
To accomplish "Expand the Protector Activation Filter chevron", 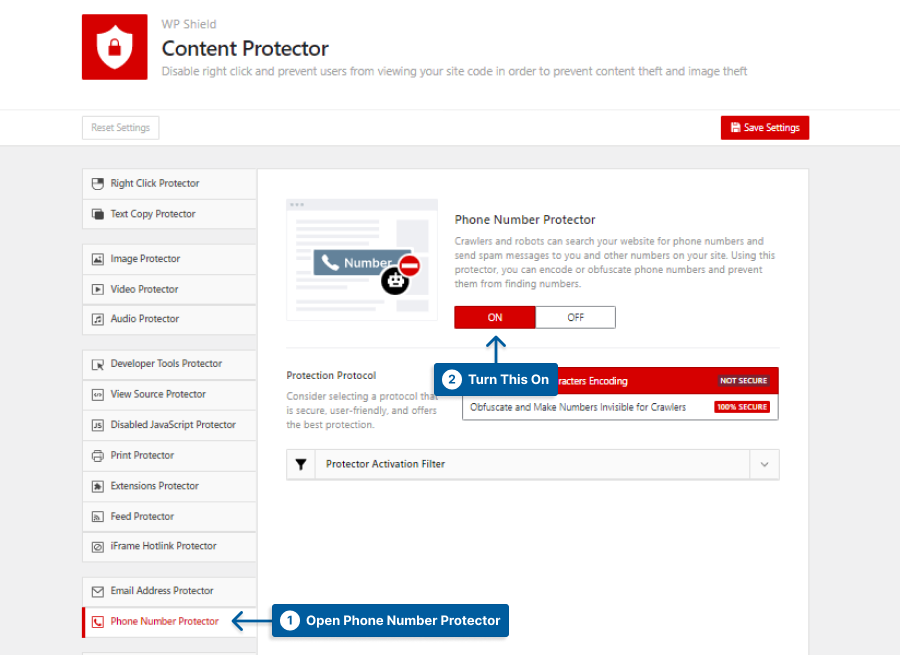I will [x=764, y=465].
